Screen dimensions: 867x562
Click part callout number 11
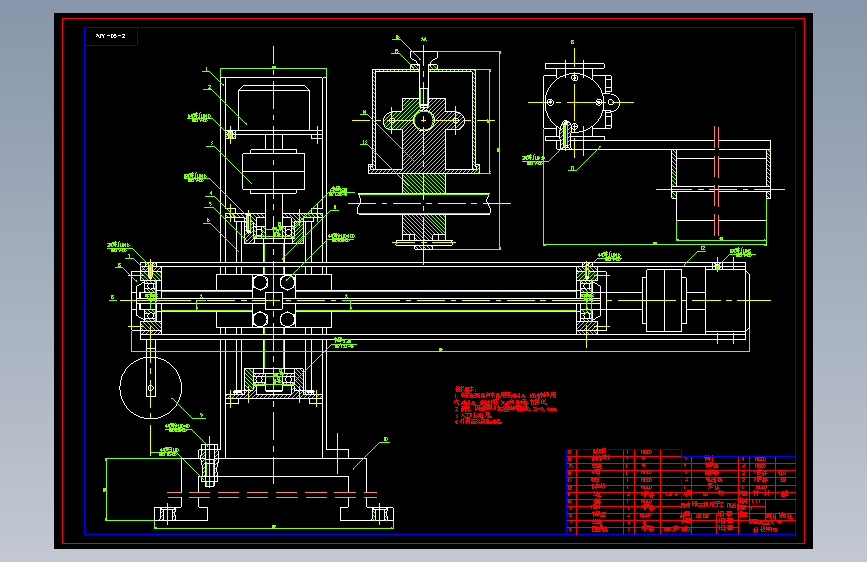pos(572,168)
